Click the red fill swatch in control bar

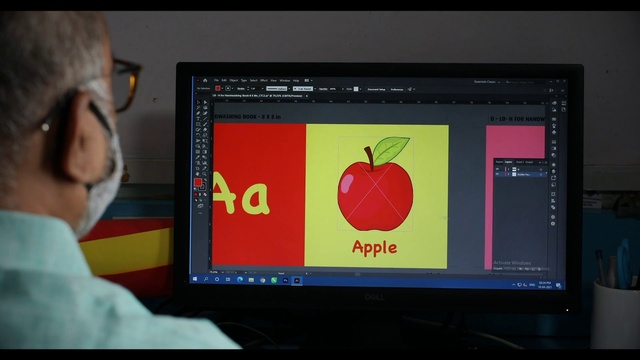[218, 88]
